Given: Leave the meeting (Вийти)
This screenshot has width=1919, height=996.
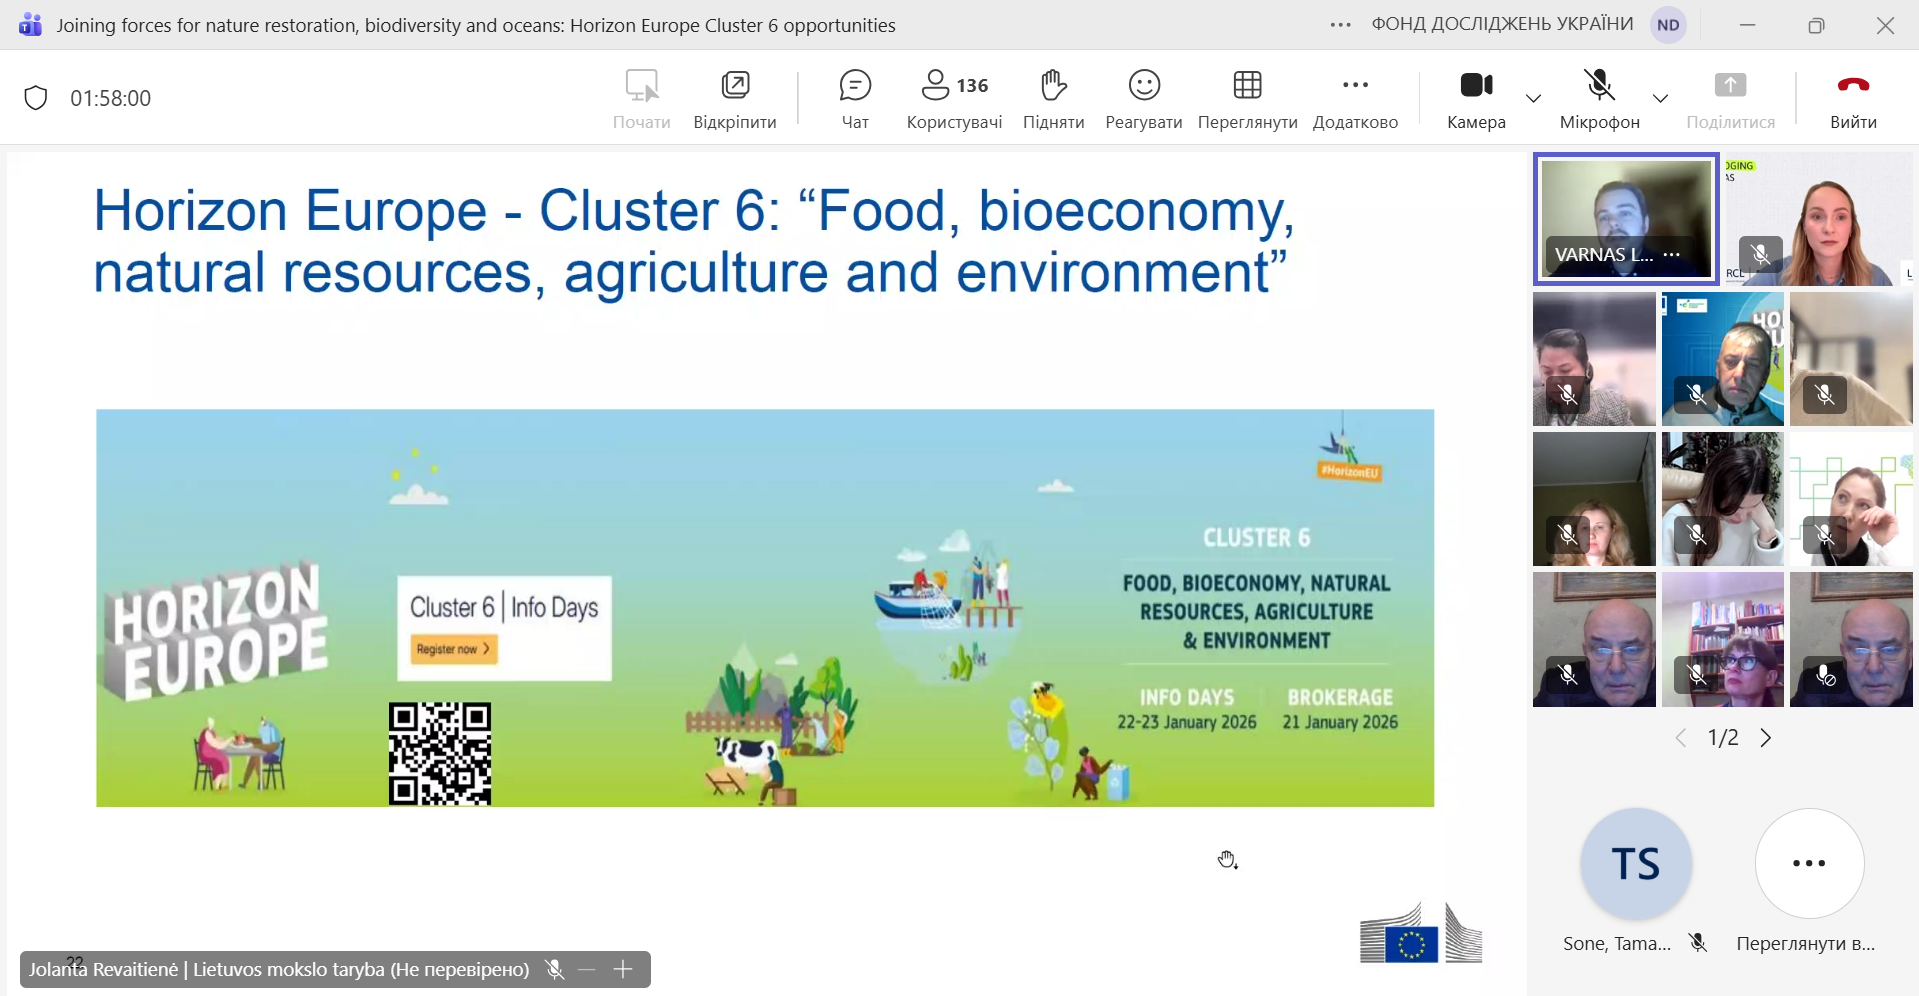Looking at the screenshot, I should [1853, 98].
